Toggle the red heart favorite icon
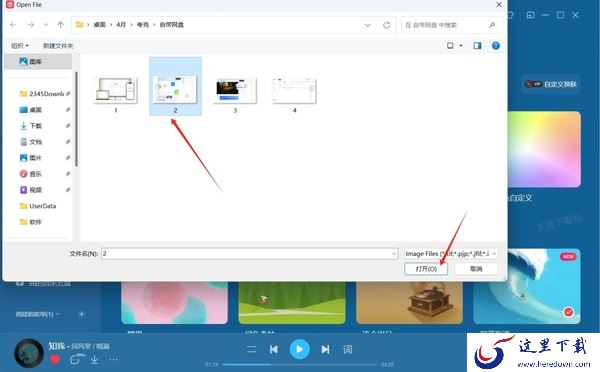The height and width of the screenshot is (372, 600). click(x=55, y=359)
